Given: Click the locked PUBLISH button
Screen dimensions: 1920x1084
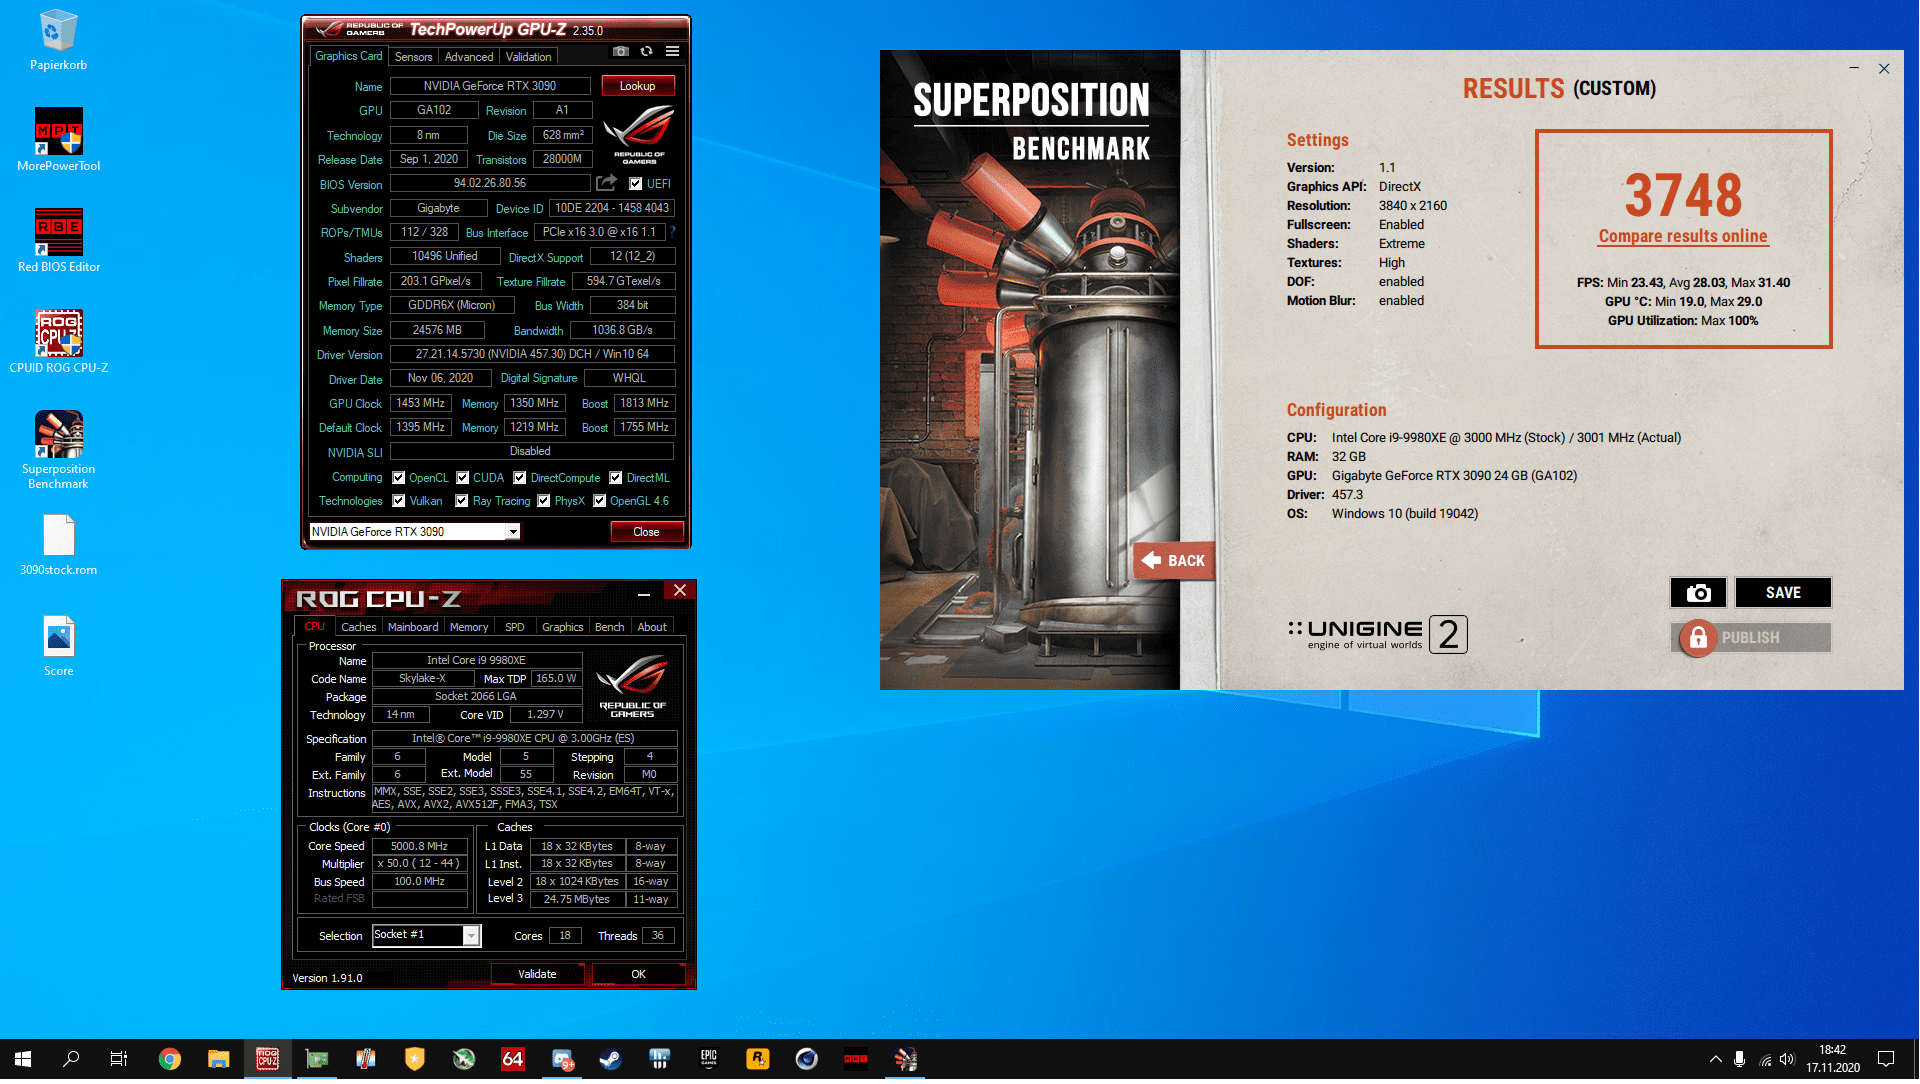Looking at the screenshot, I should coord(1751,638).
